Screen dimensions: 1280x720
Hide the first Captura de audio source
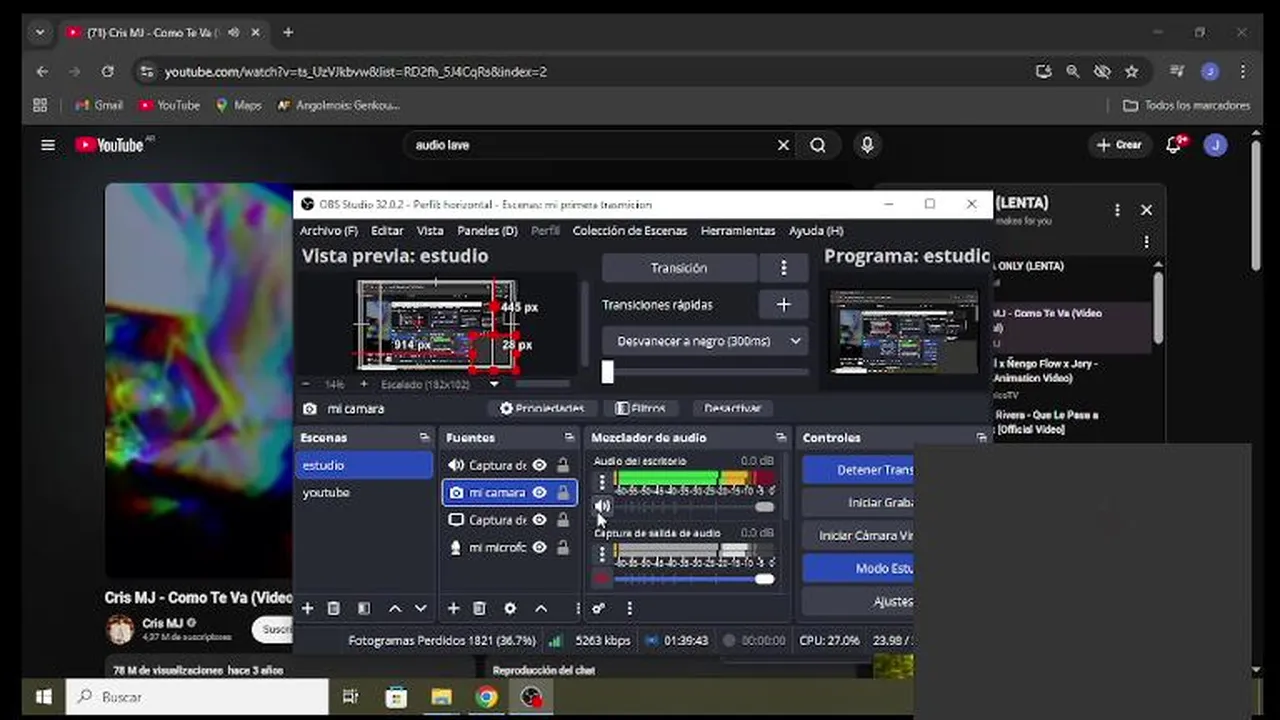click(x=540, y=465)
